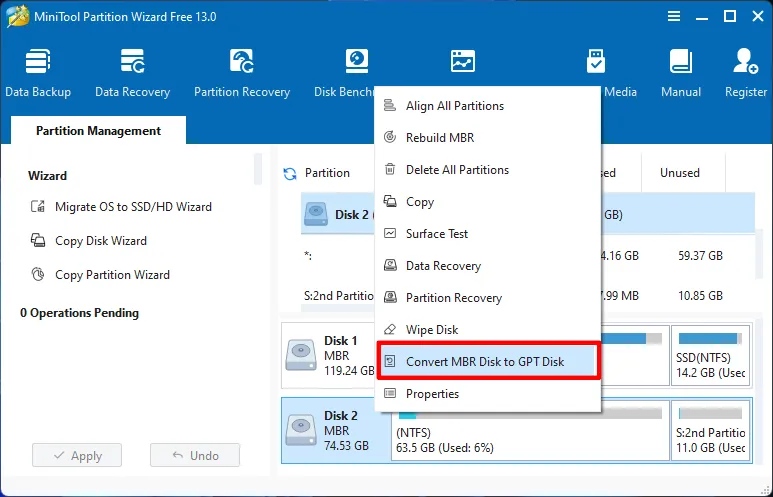
Task: Launch the Data Recovery tool
Action: 132,73
